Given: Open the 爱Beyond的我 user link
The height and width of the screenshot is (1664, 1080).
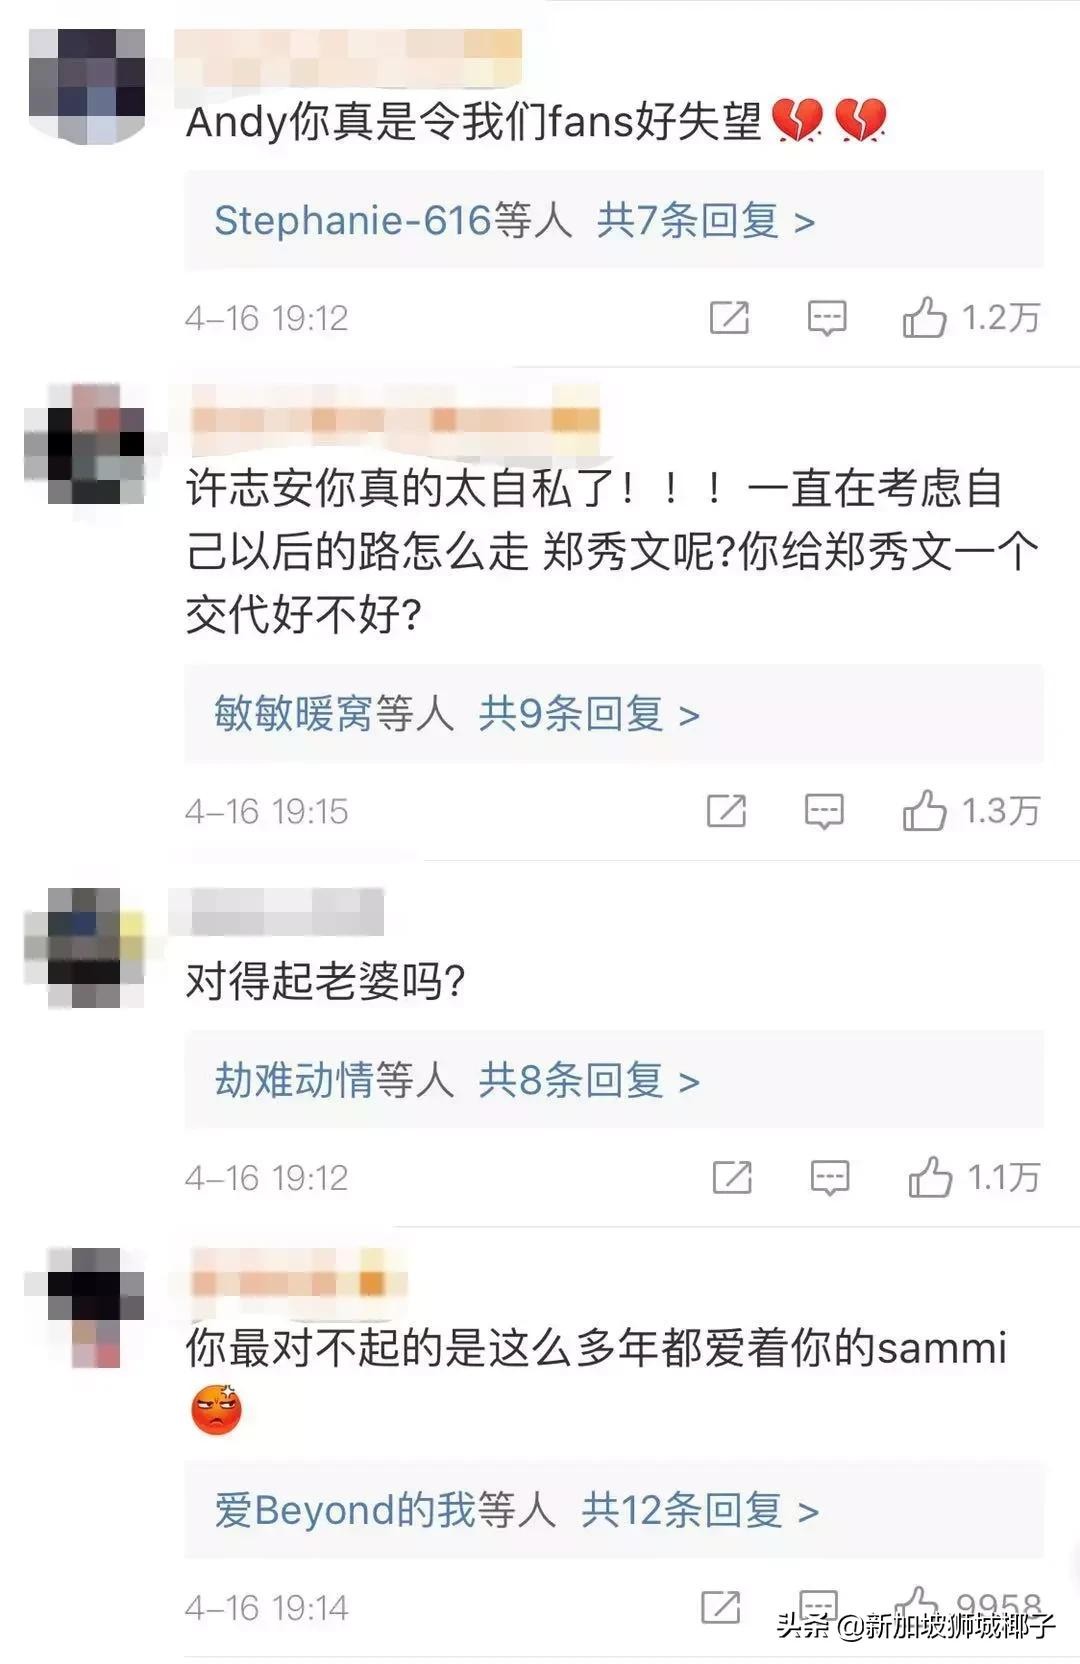Looking at the screenshot, I should (x=344, y=1510).
